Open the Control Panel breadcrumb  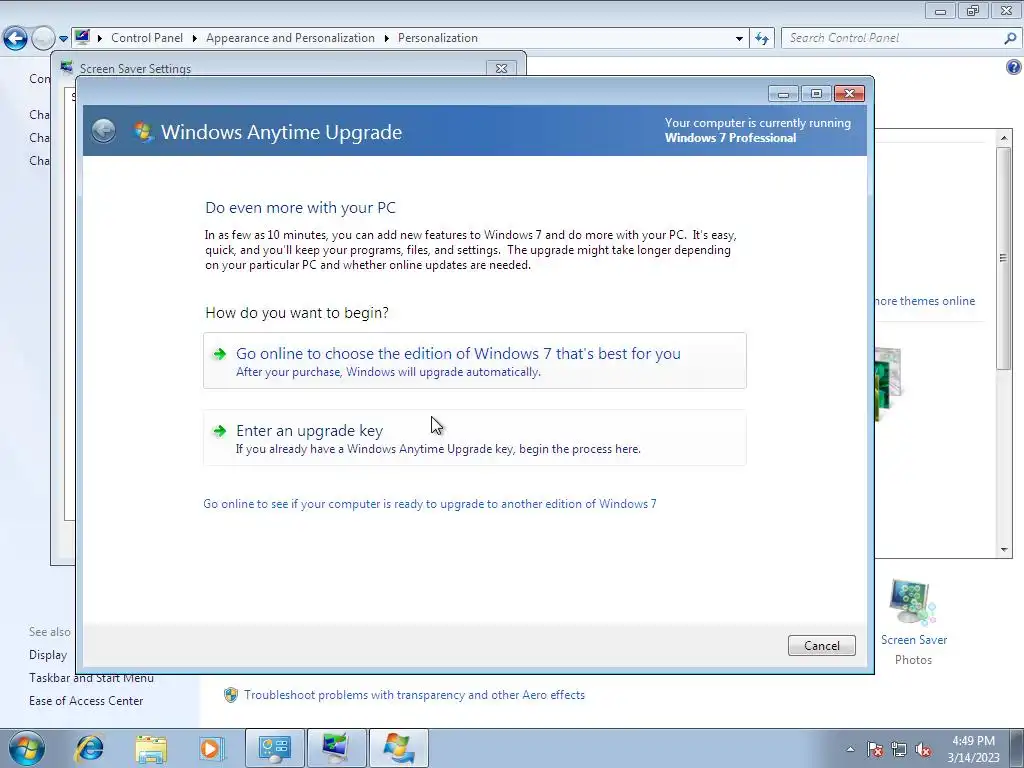(147, 38)
